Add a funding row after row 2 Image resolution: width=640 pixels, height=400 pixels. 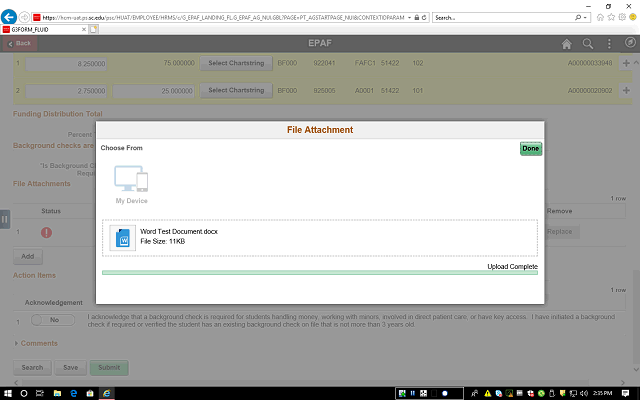pyautogui.click(x=626, y=90)
